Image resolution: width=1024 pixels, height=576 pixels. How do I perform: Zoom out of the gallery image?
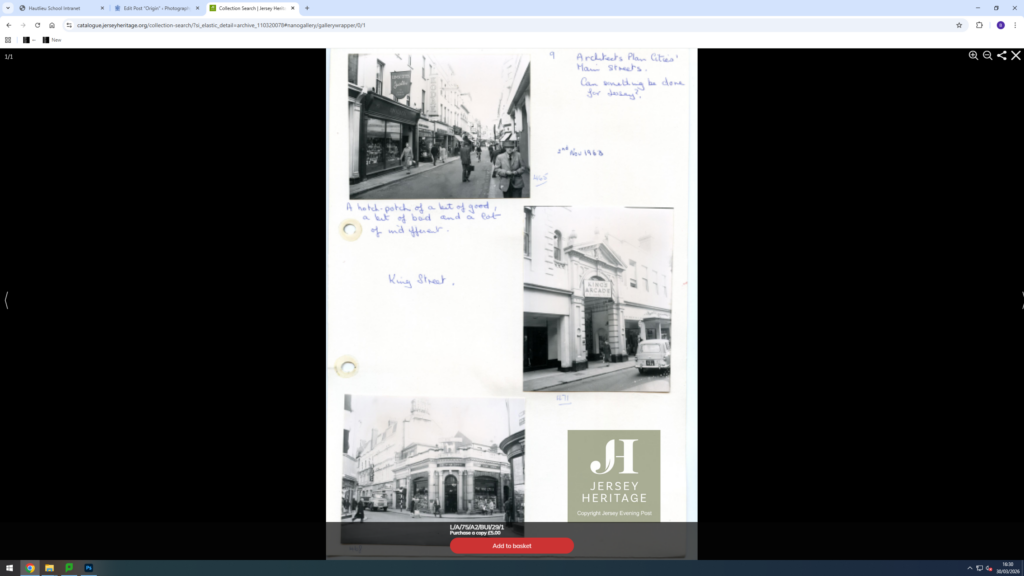click(987, 56)
